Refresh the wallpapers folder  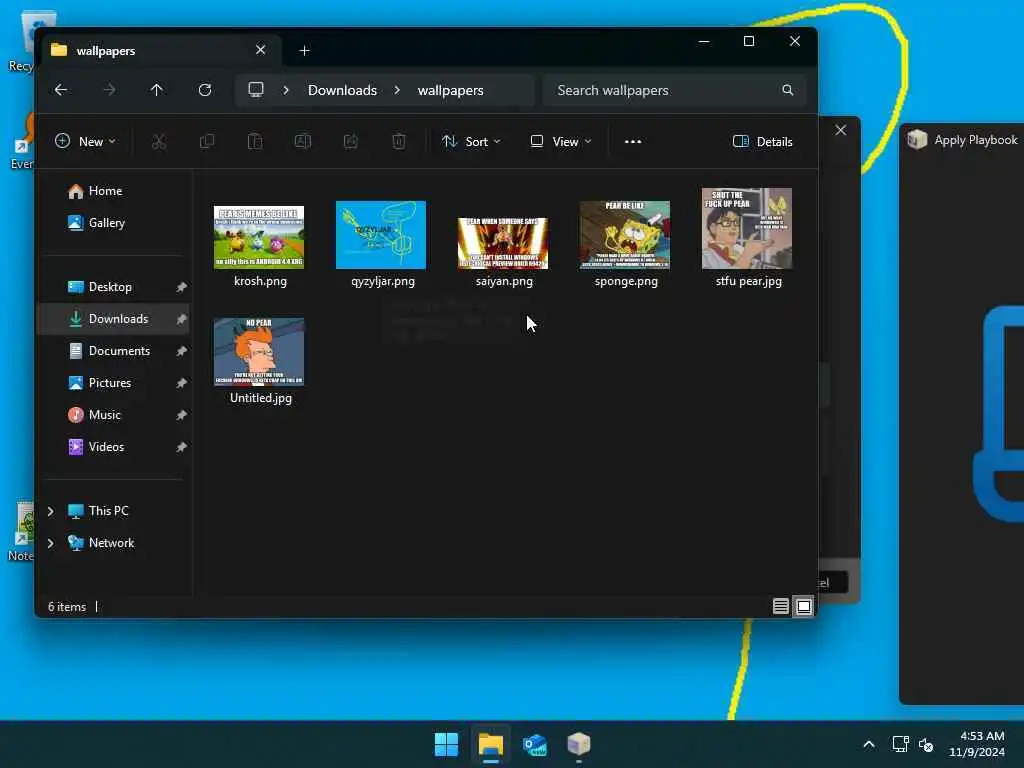(205, 90)
